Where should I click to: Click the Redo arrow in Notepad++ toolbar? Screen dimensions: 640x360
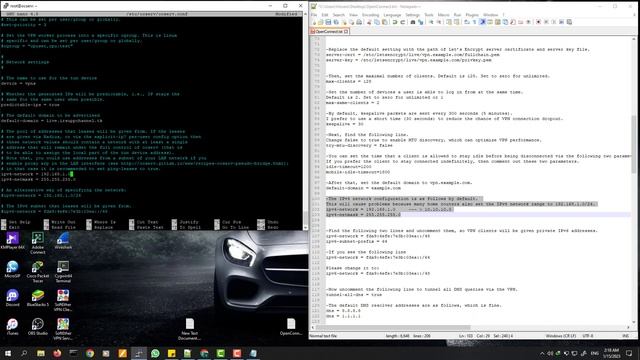(x=402, y=22)
